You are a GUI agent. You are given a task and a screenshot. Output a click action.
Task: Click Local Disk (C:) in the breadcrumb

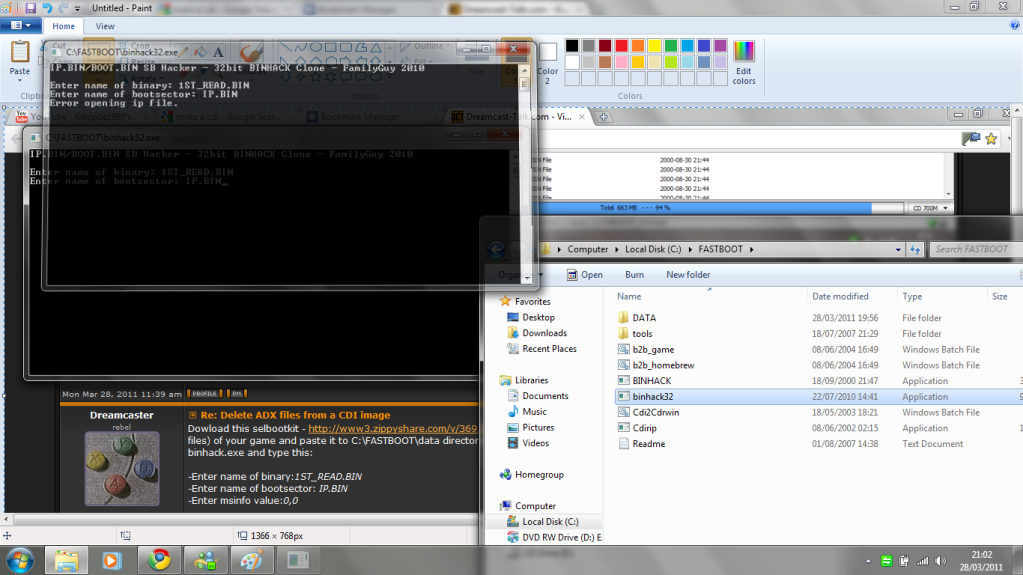tap(653, 249)
